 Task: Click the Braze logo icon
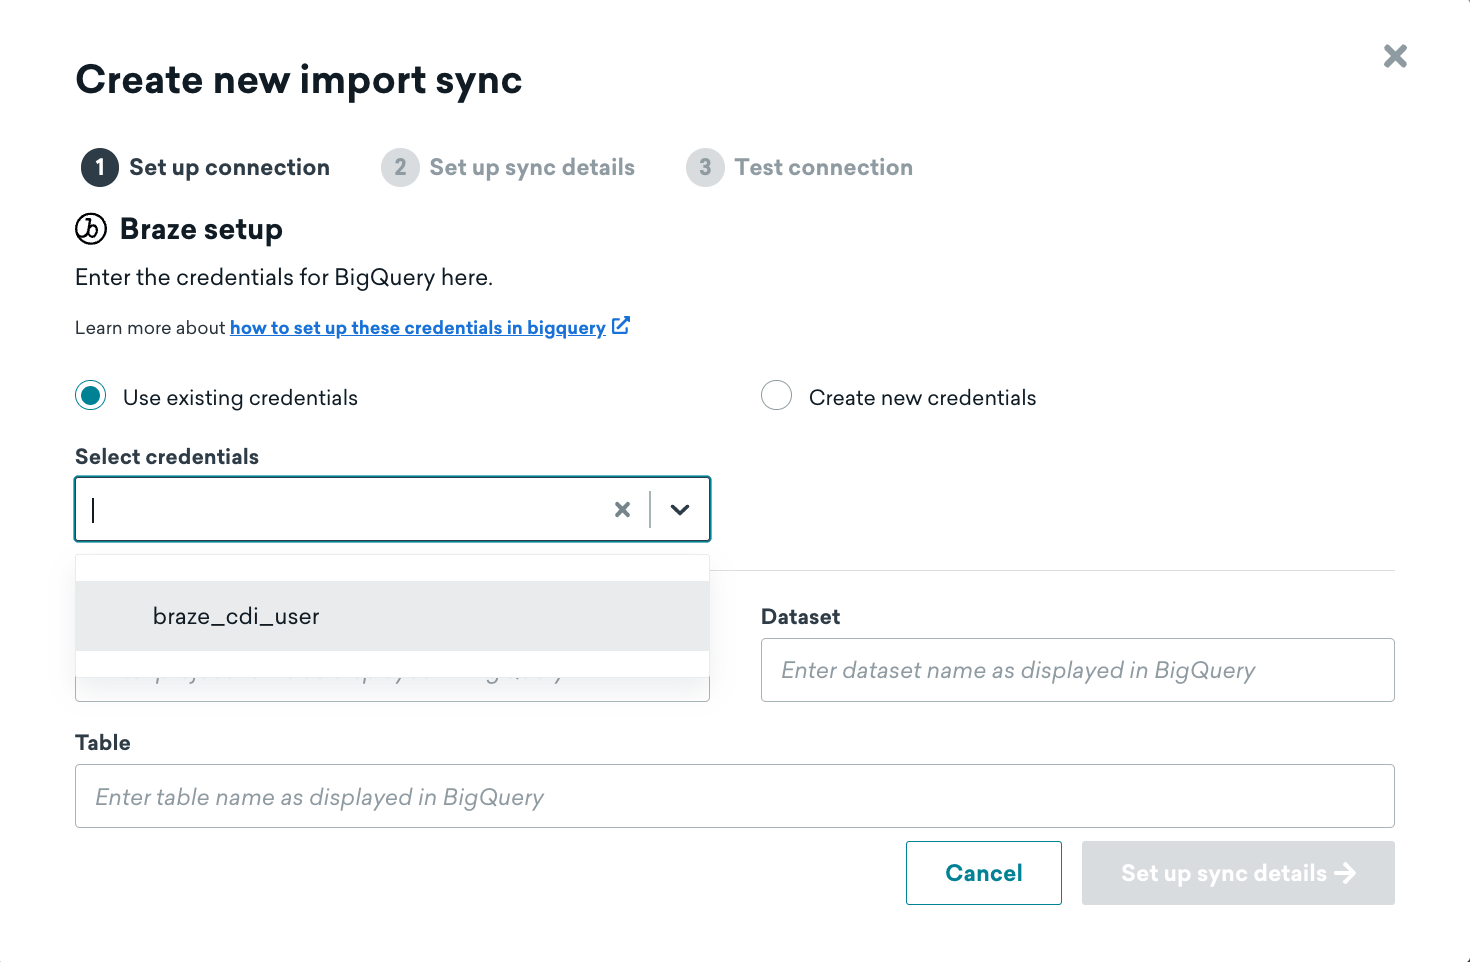click(x=90, y=229)
